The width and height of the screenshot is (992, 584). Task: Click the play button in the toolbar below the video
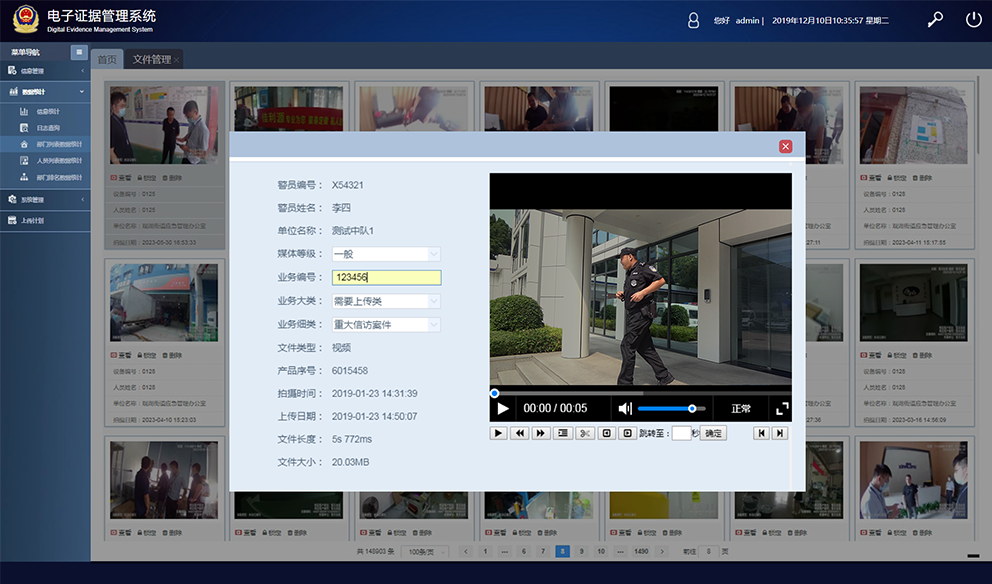click(499, 433)
